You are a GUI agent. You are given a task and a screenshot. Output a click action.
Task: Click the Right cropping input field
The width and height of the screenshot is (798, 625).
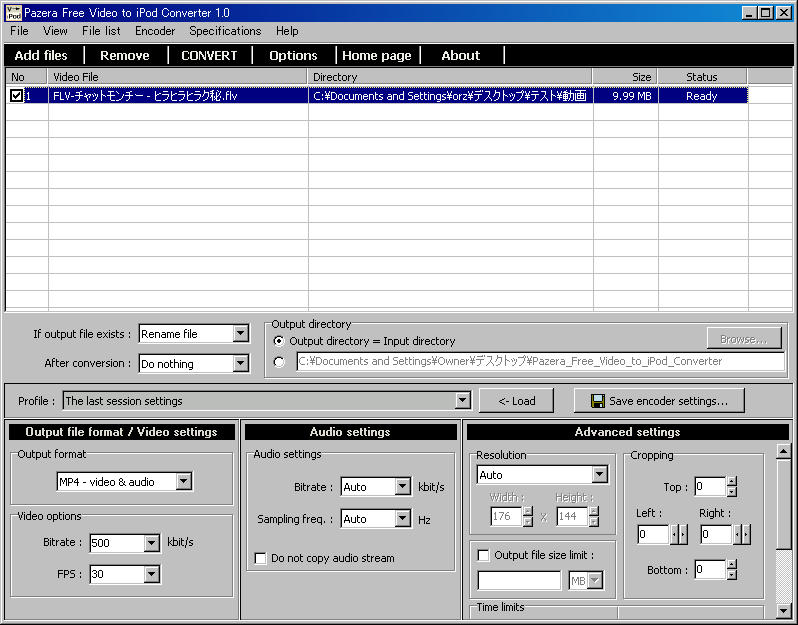[717, 534]
